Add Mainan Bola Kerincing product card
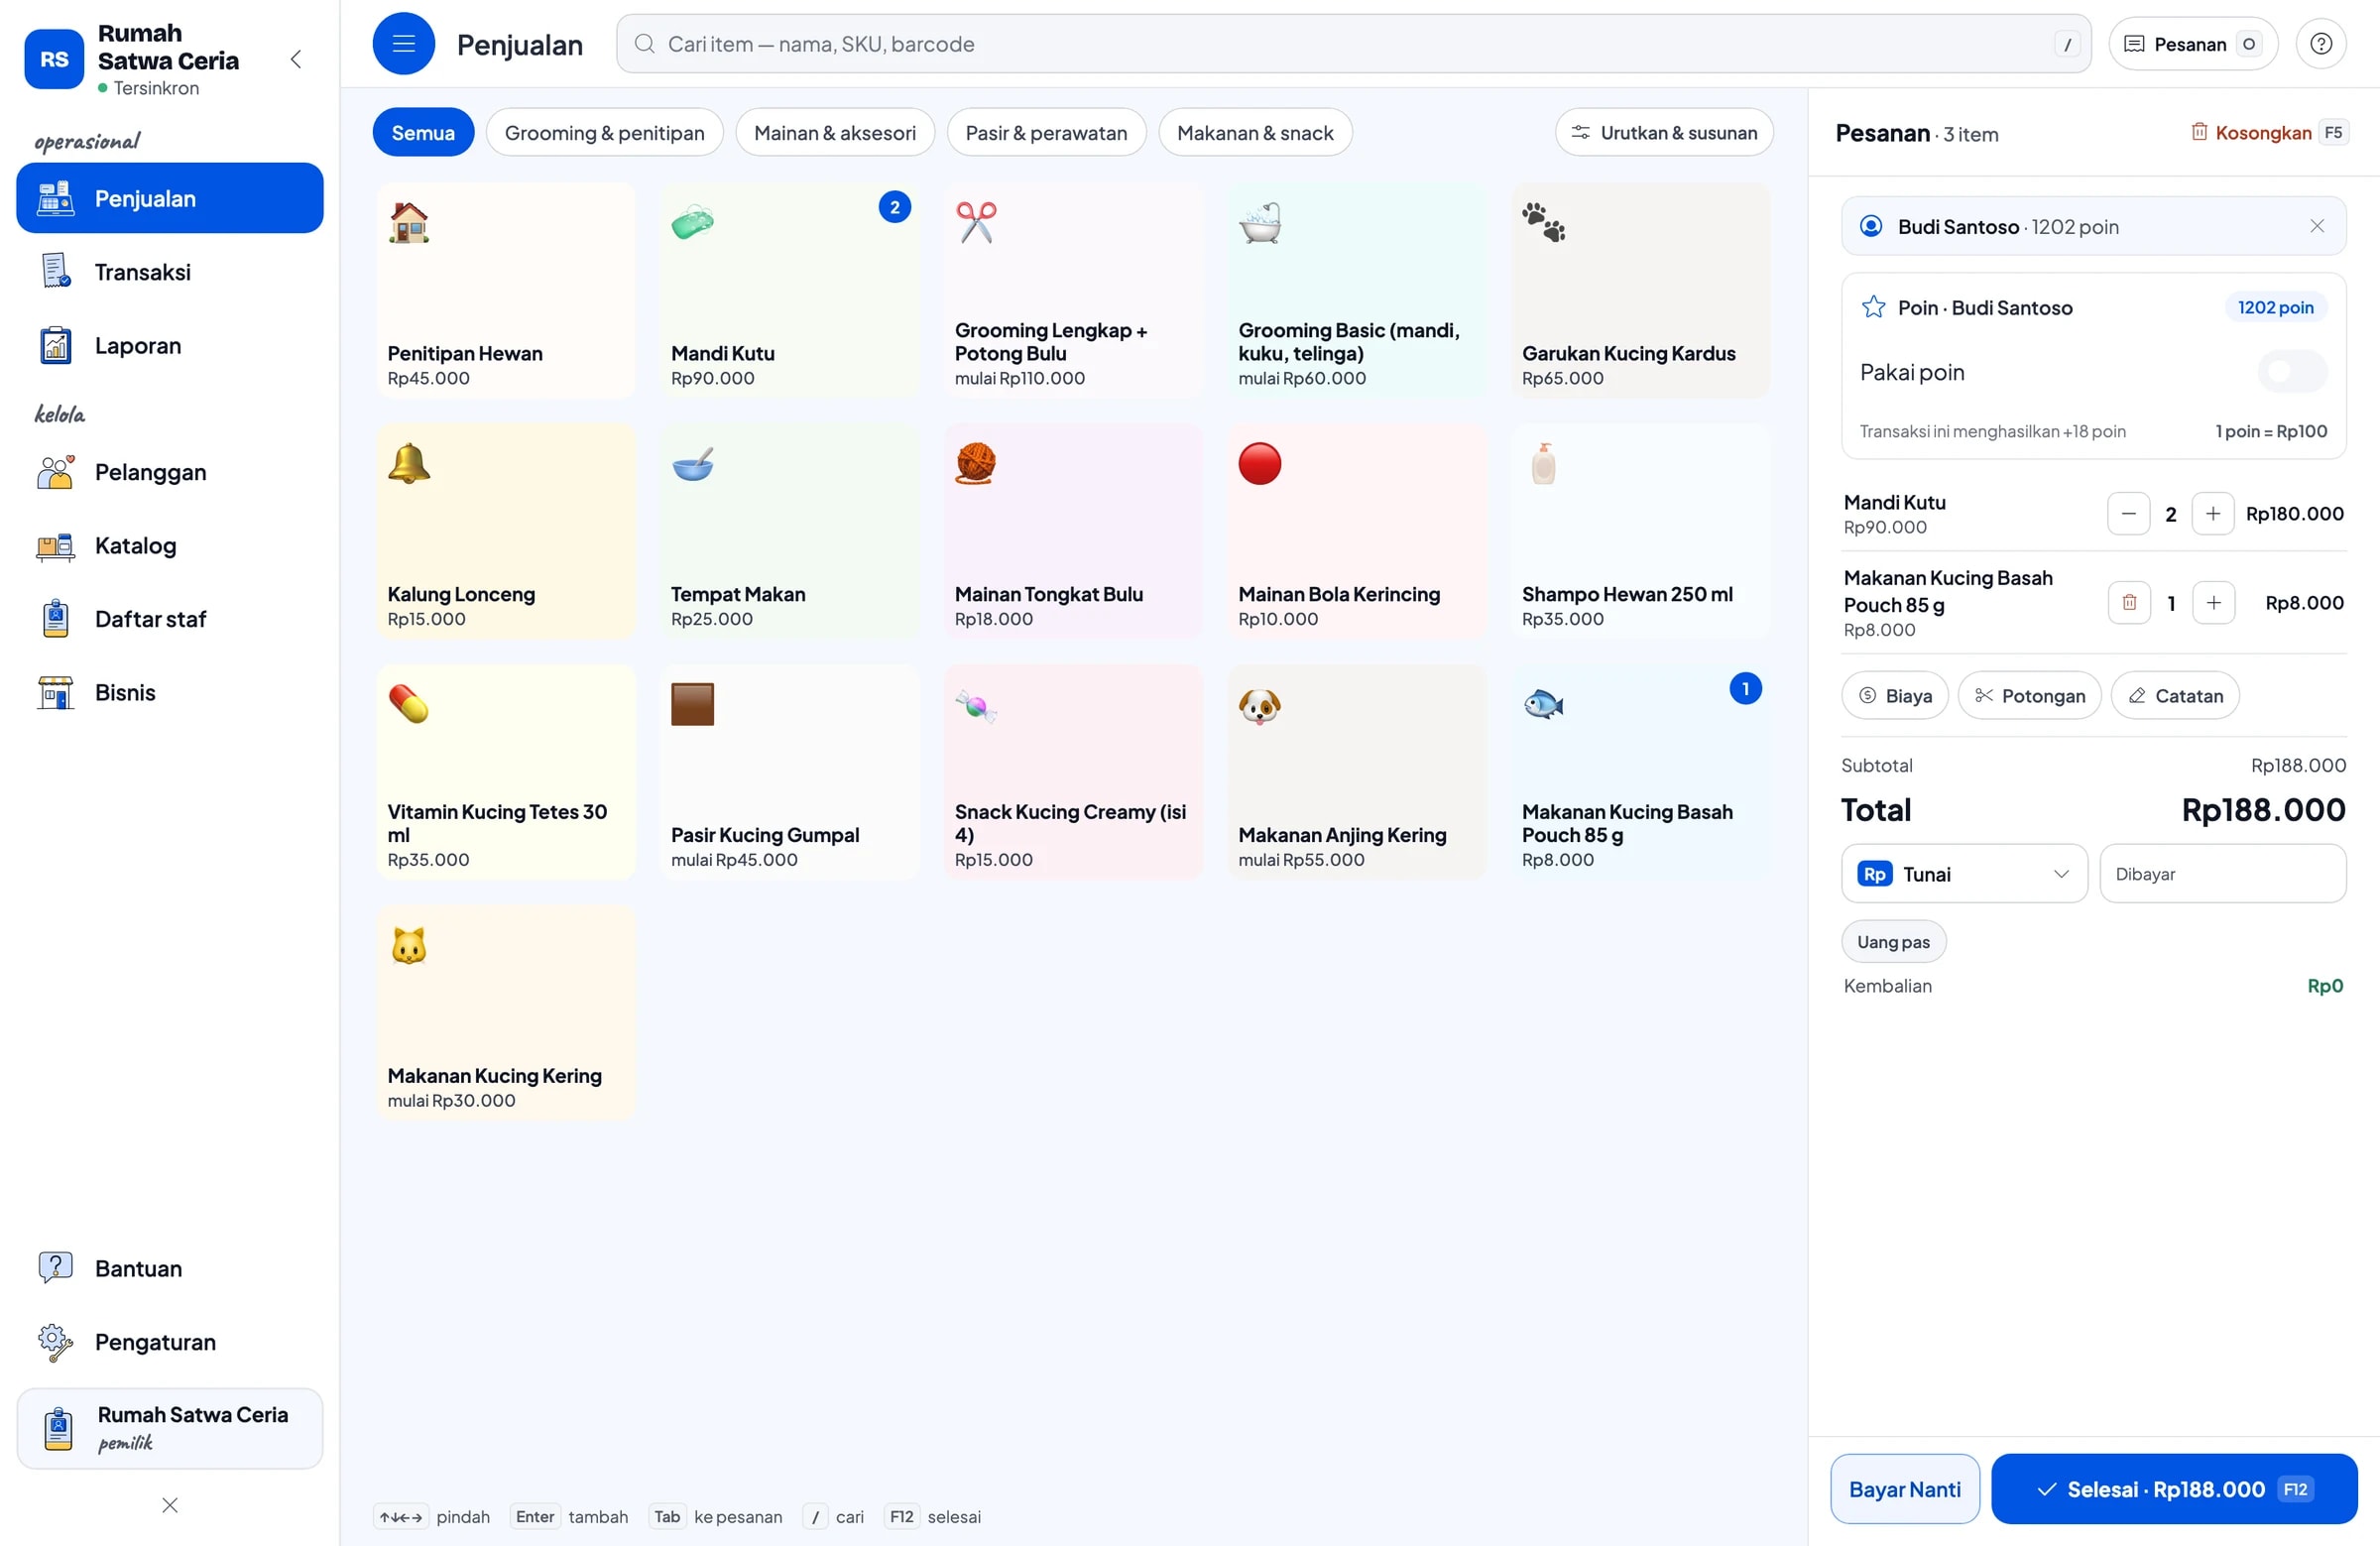Screen dimensions: 2380x1546 pos(1356,531)
